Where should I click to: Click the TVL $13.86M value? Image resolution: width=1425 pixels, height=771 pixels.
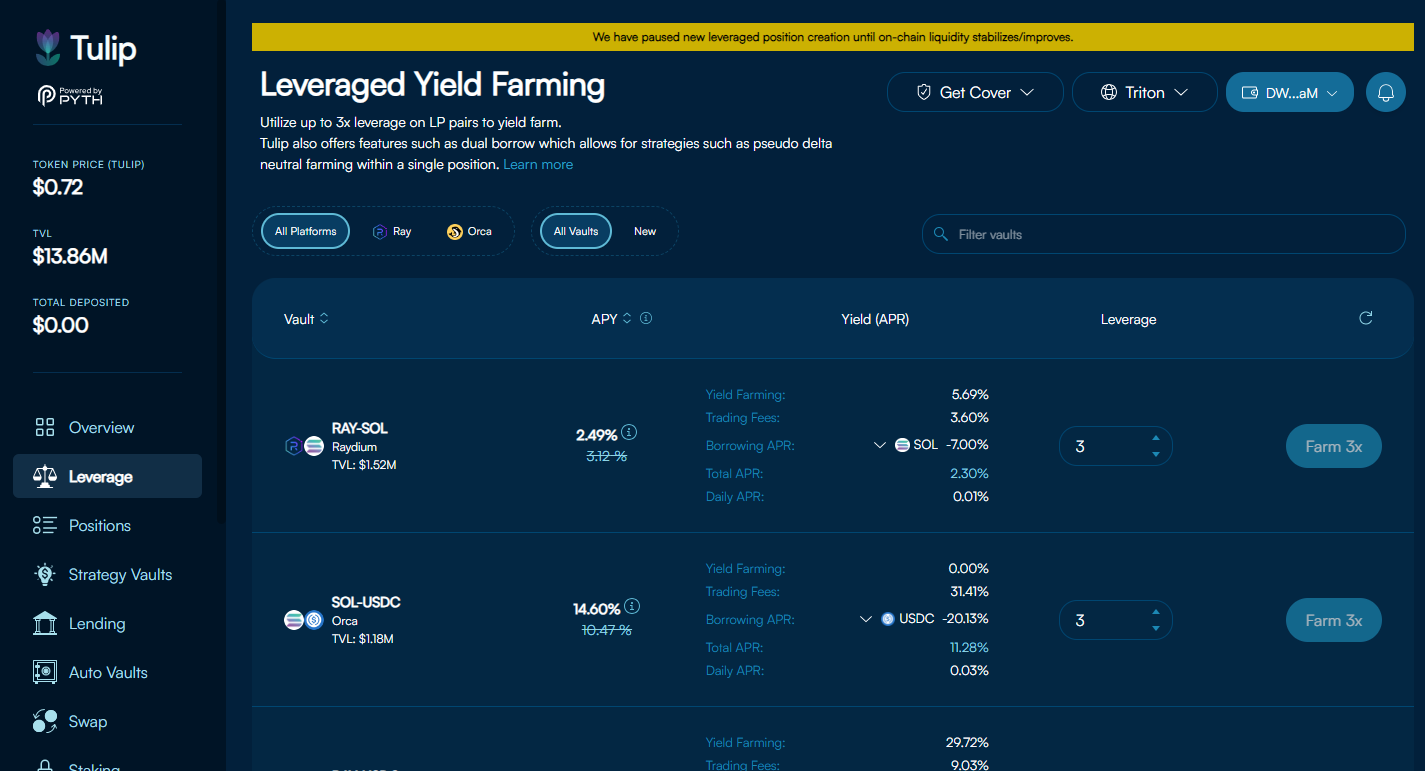click(x=70, y=257)
